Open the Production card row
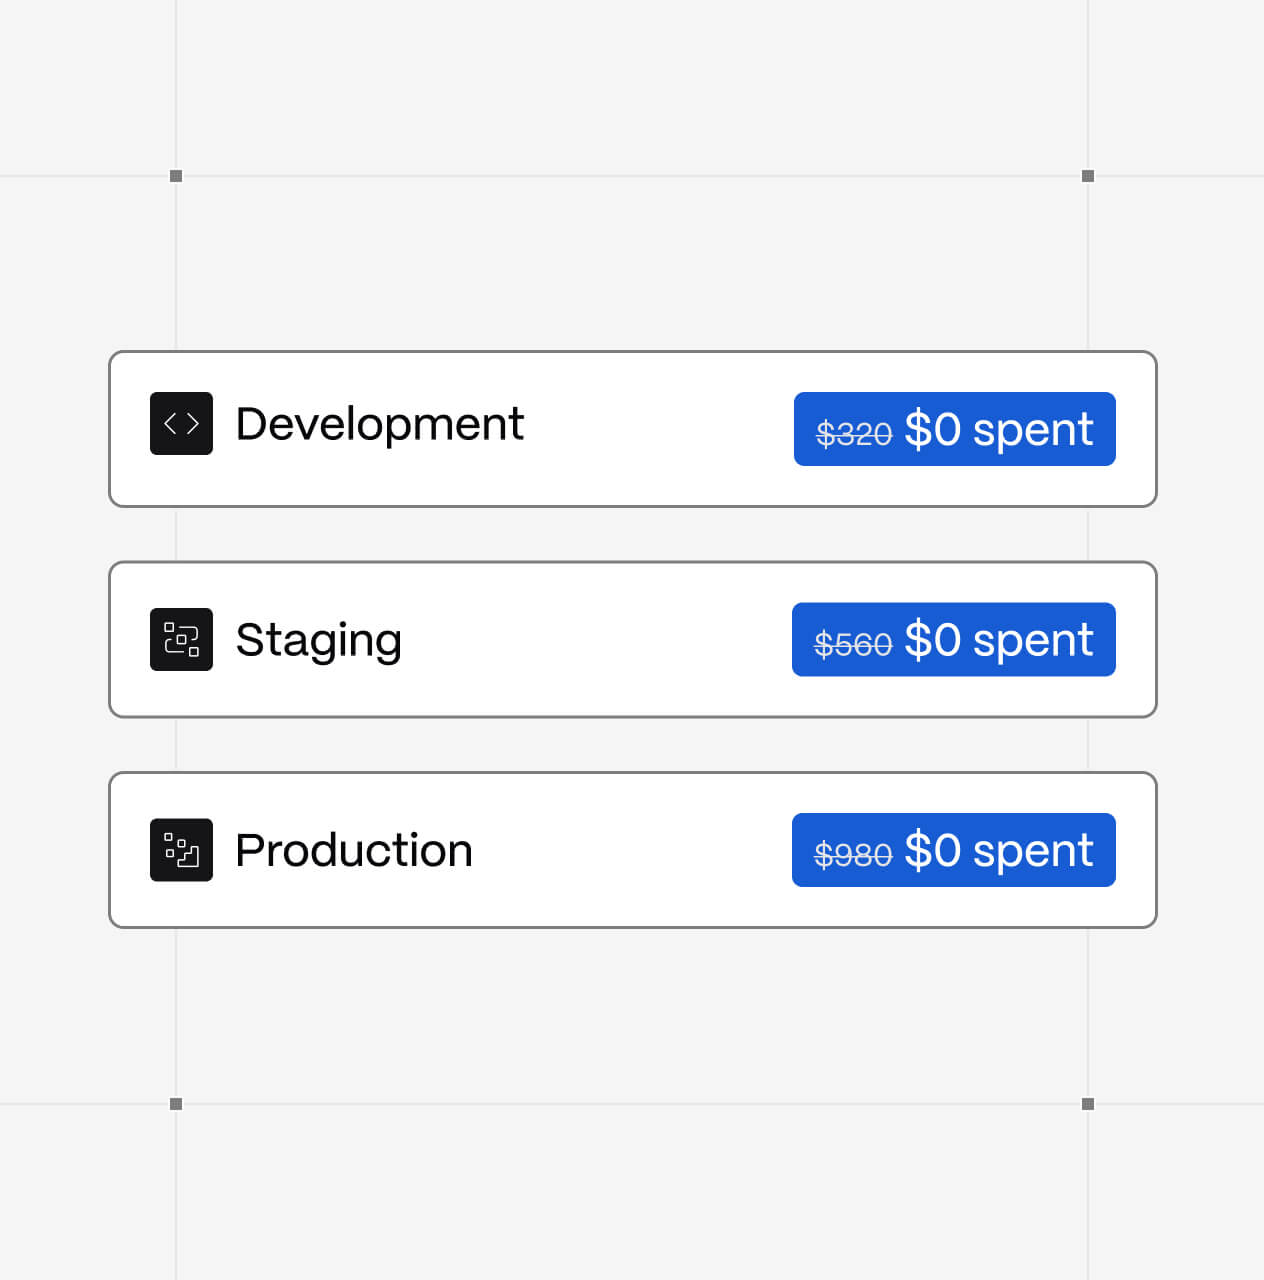This screenshot has height=1280, width=1264. point(633,850)
